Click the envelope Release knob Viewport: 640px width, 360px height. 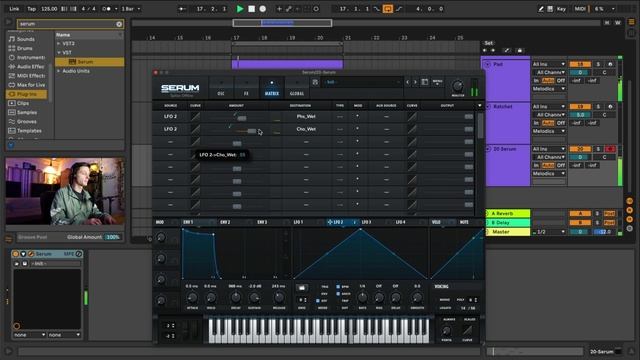pyautogui.click(x=278, y=298)
